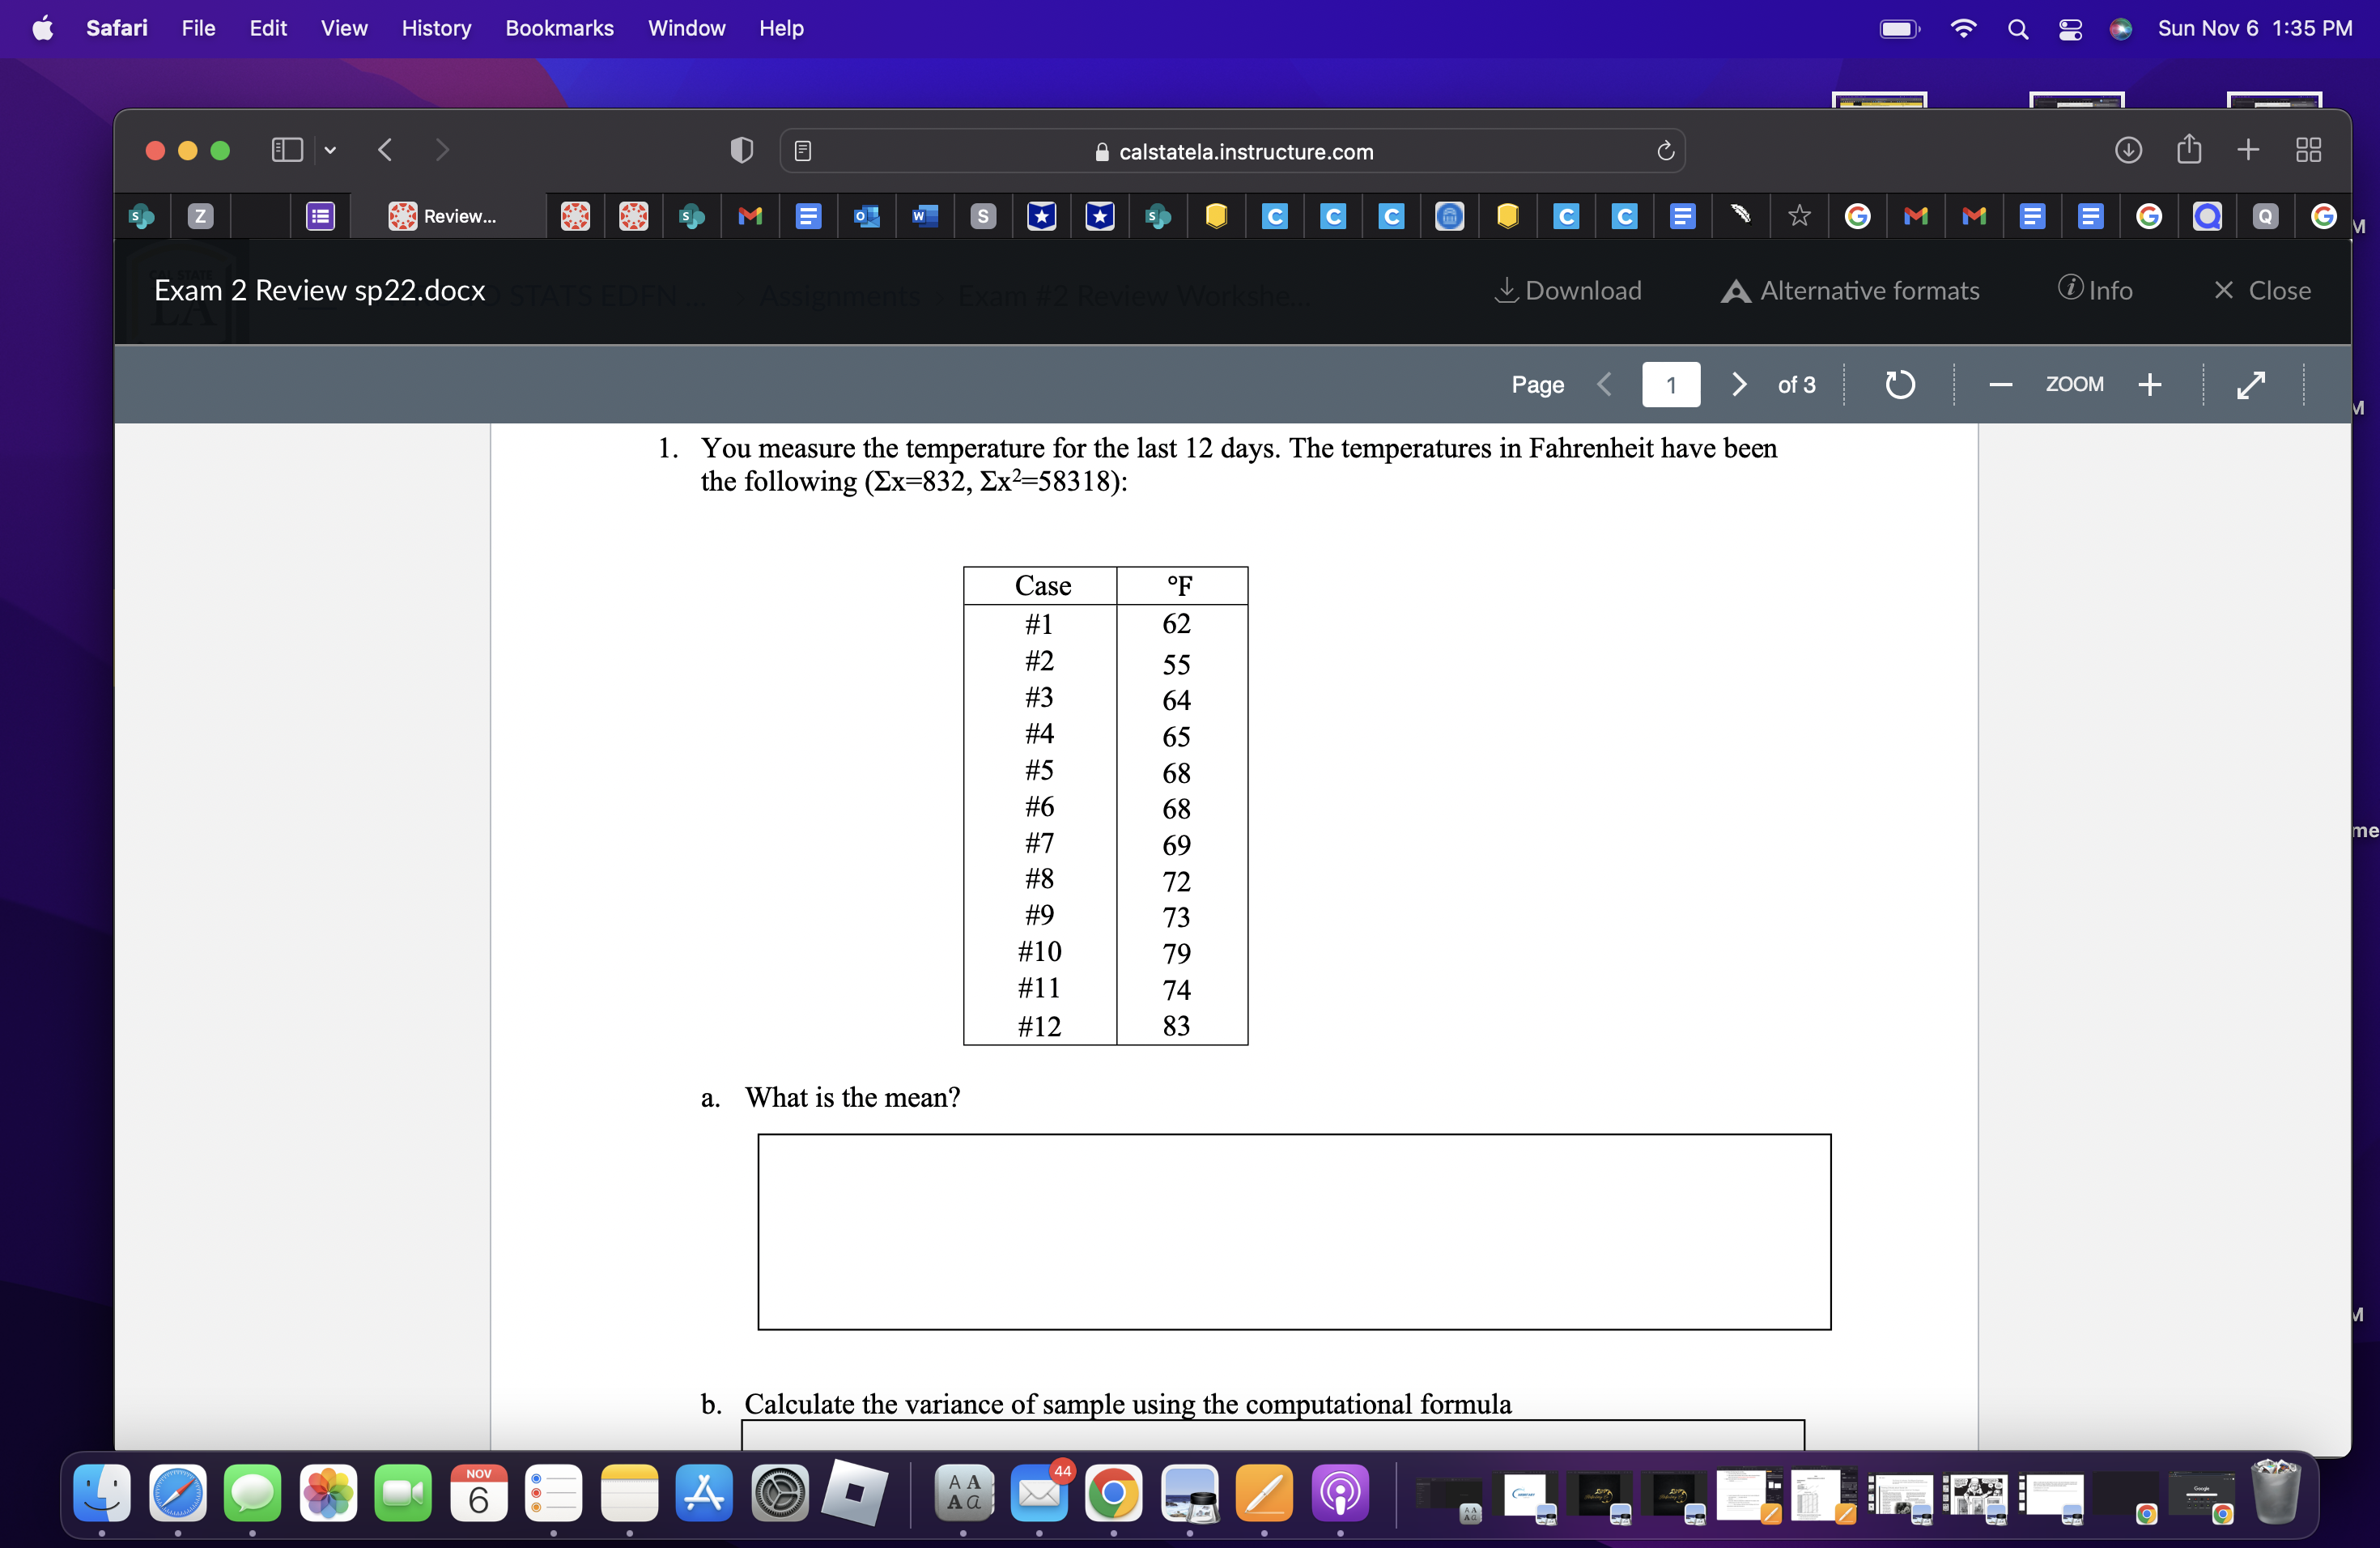Open document Info
Image resolution: width=2380 pixels, height=1548 pixels.
click(x=2097, y=290)
